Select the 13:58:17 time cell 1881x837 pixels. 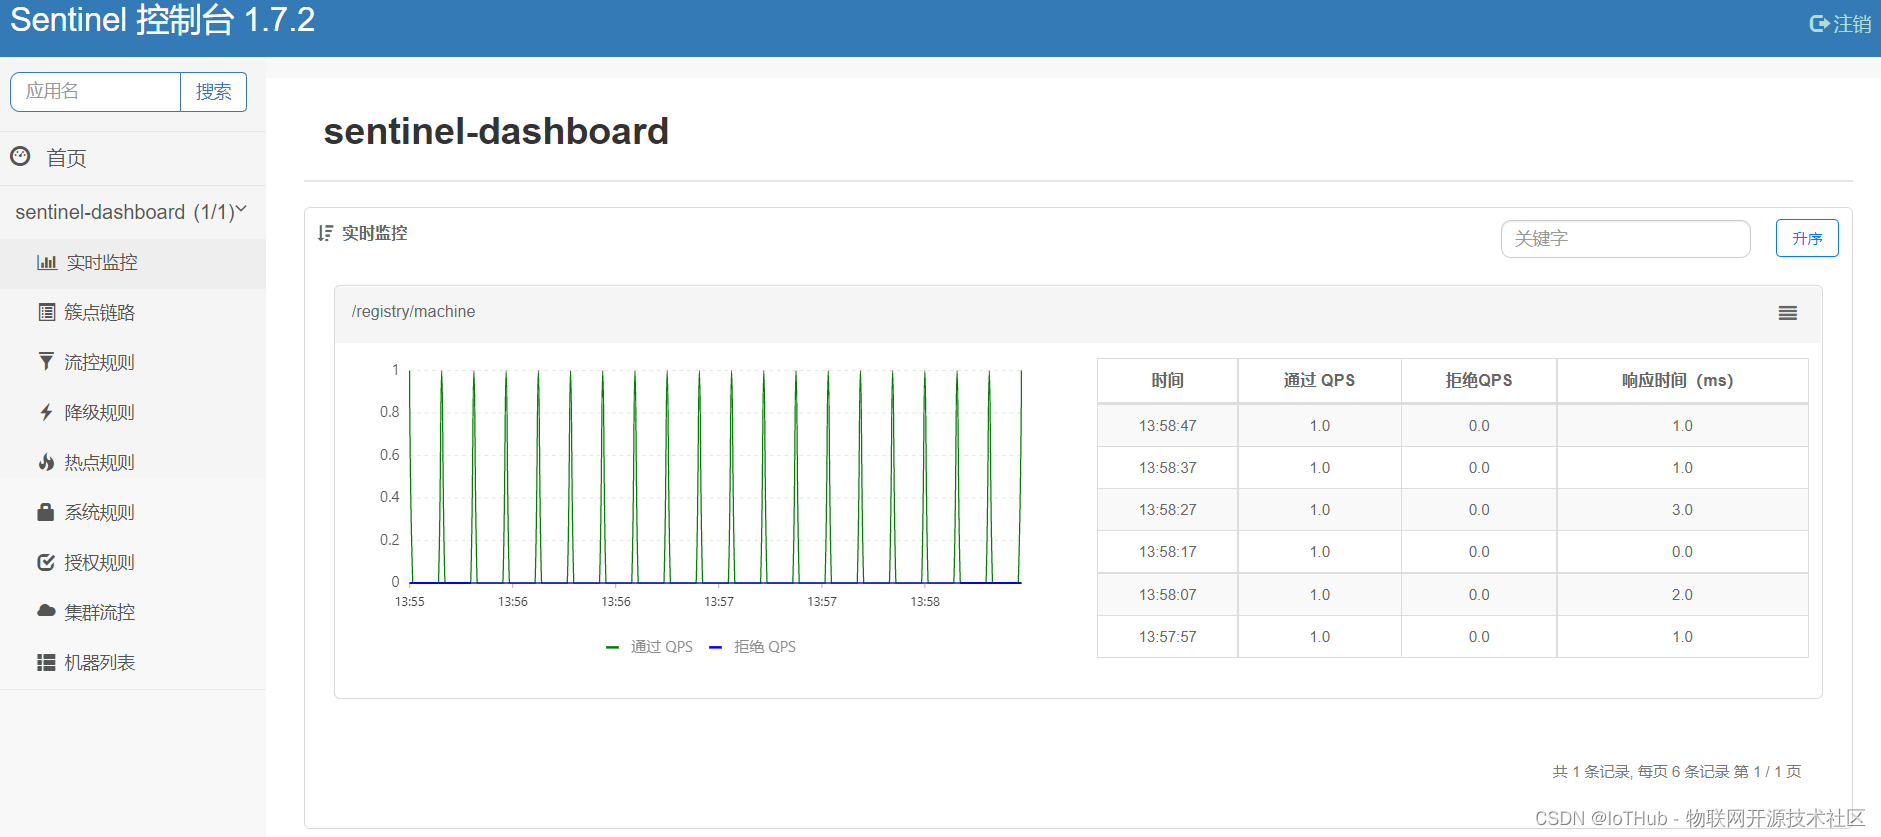1167,552
